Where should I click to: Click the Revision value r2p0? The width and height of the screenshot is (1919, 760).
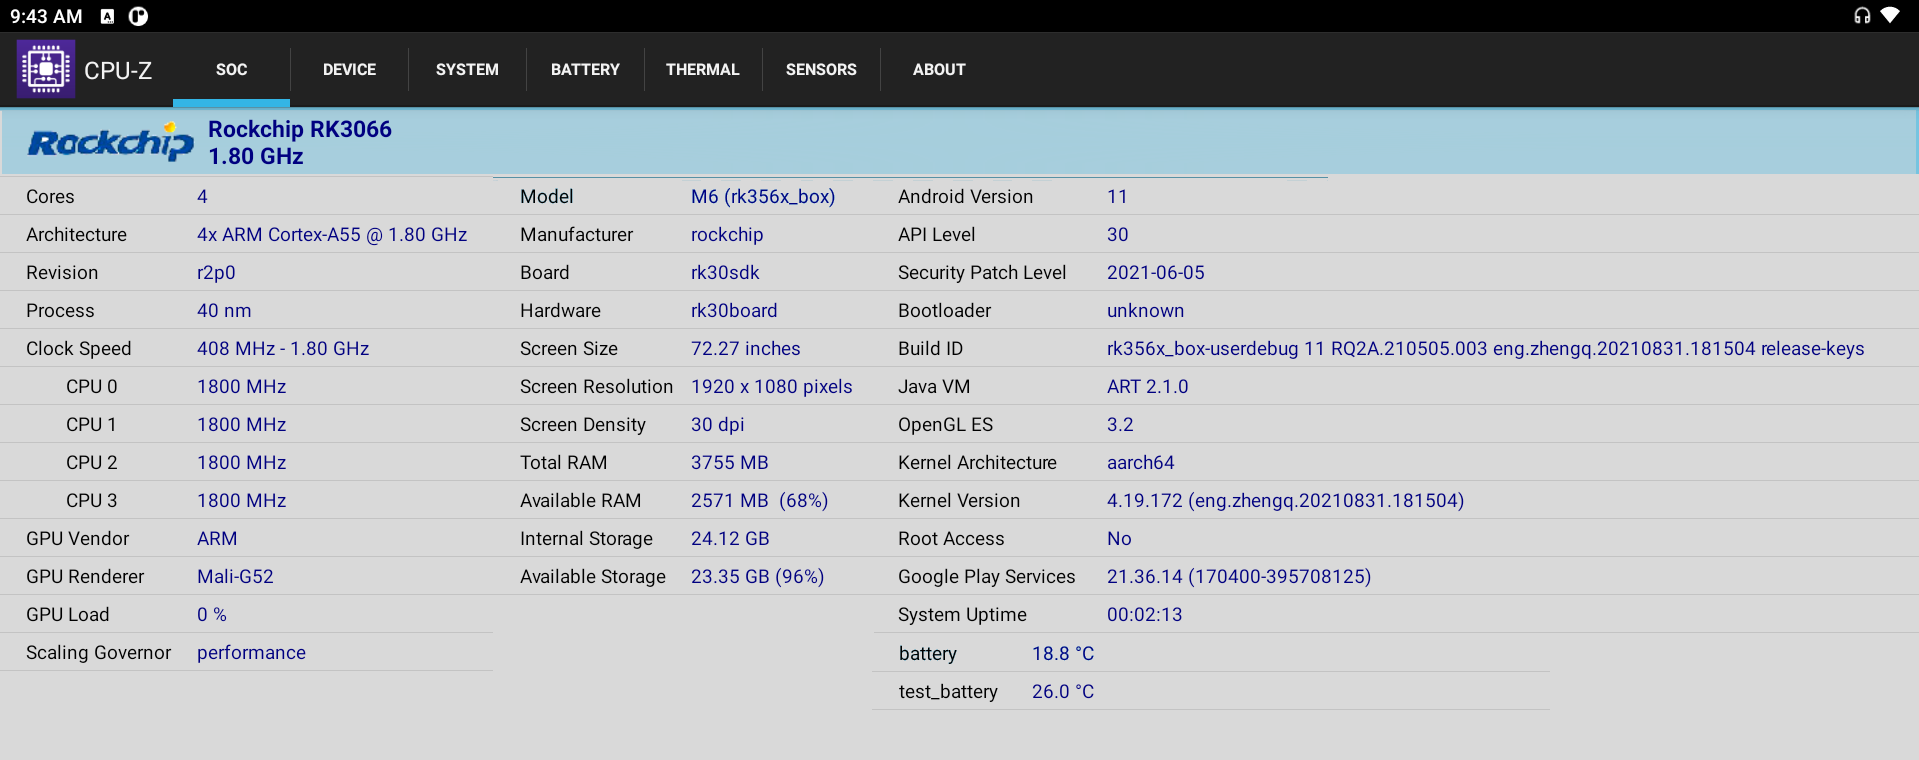coord(216,273)
